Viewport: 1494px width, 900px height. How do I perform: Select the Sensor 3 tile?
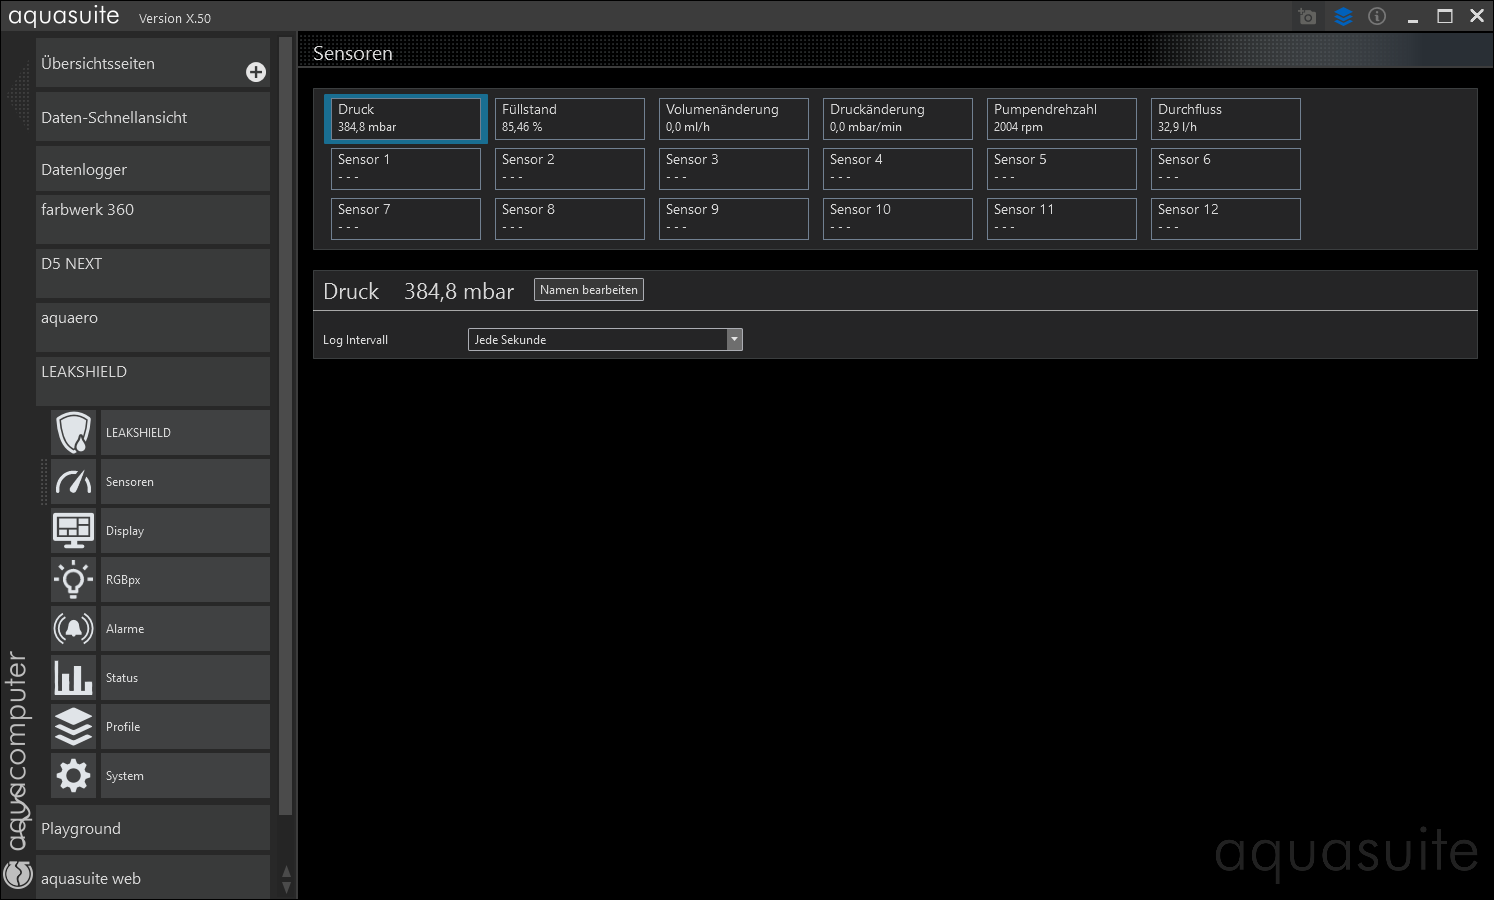(x=734, y=169)
